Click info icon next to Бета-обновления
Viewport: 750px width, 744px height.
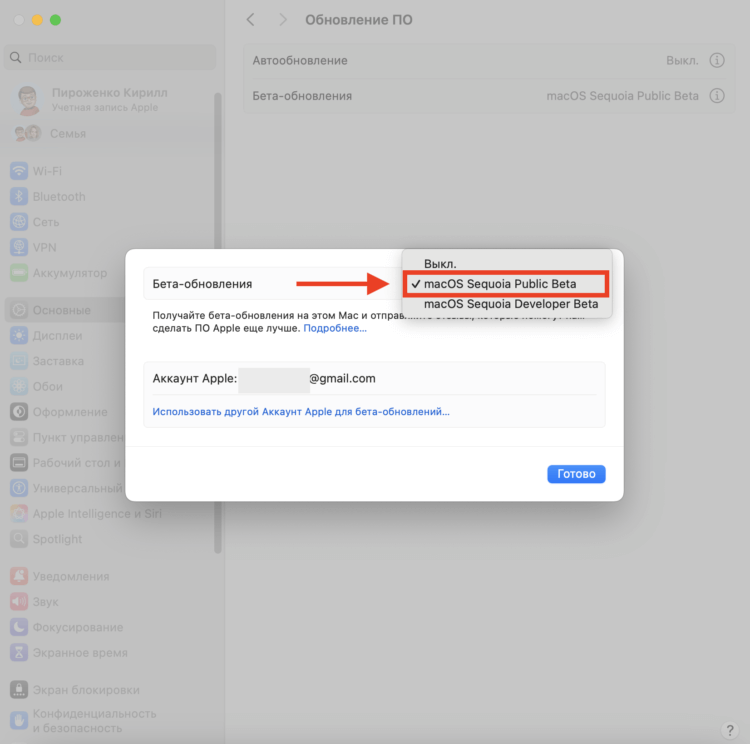click(717, 96)
